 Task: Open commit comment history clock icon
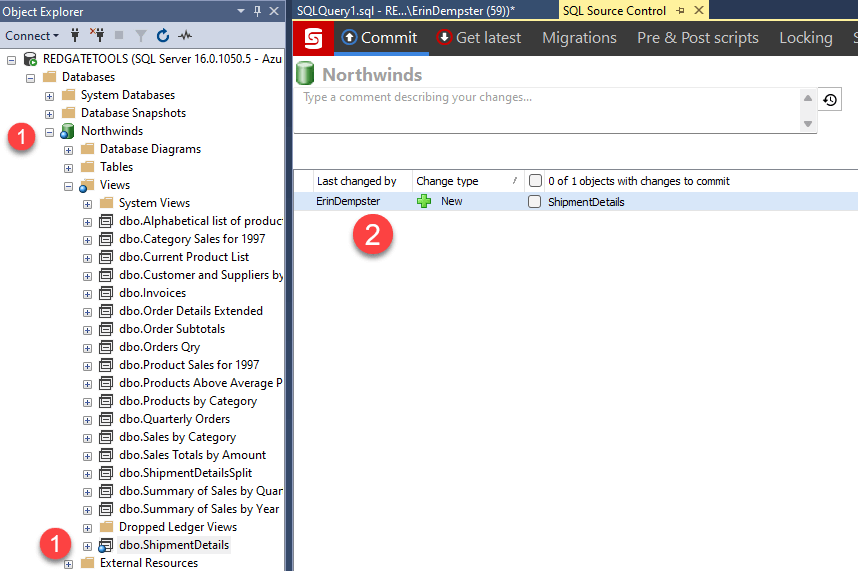pos(830,100)
